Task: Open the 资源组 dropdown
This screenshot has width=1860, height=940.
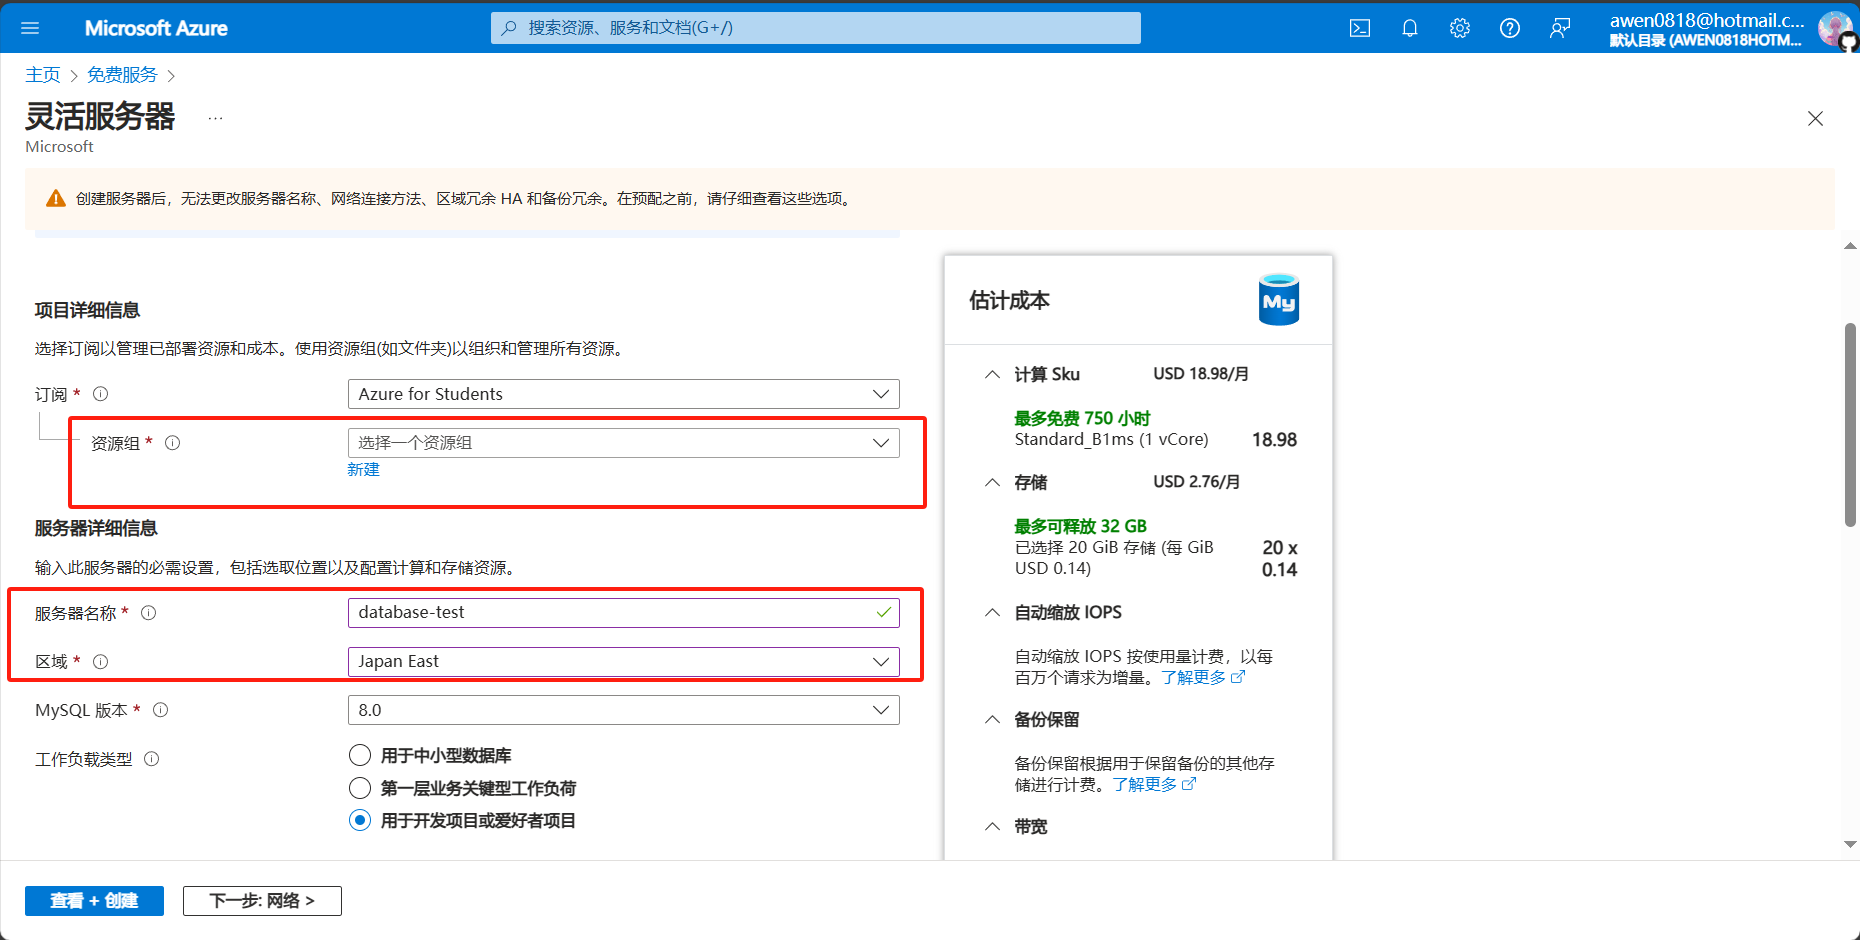Action: point(623,443)
